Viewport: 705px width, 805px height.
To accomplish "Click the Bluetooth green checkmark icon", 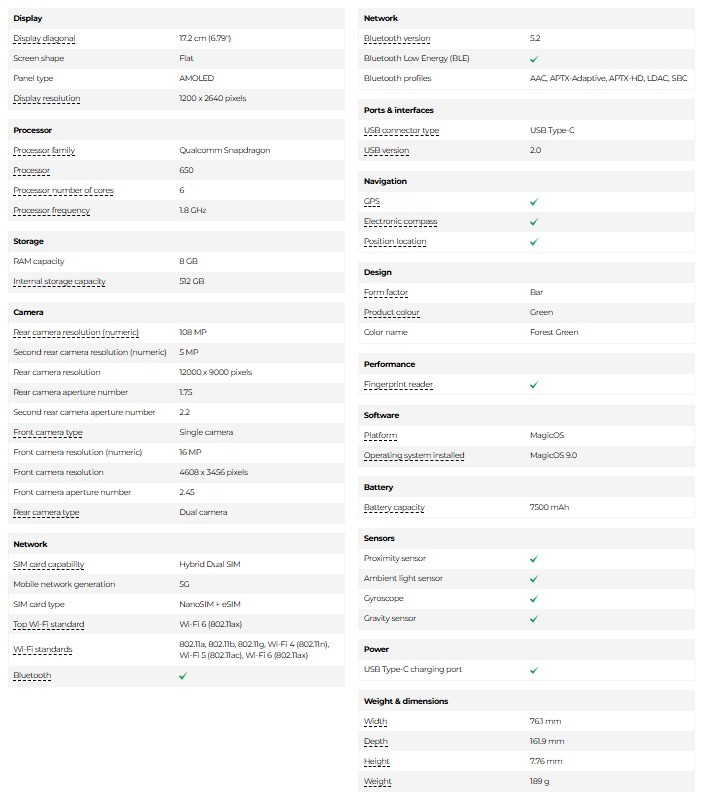I will point(183,676).
